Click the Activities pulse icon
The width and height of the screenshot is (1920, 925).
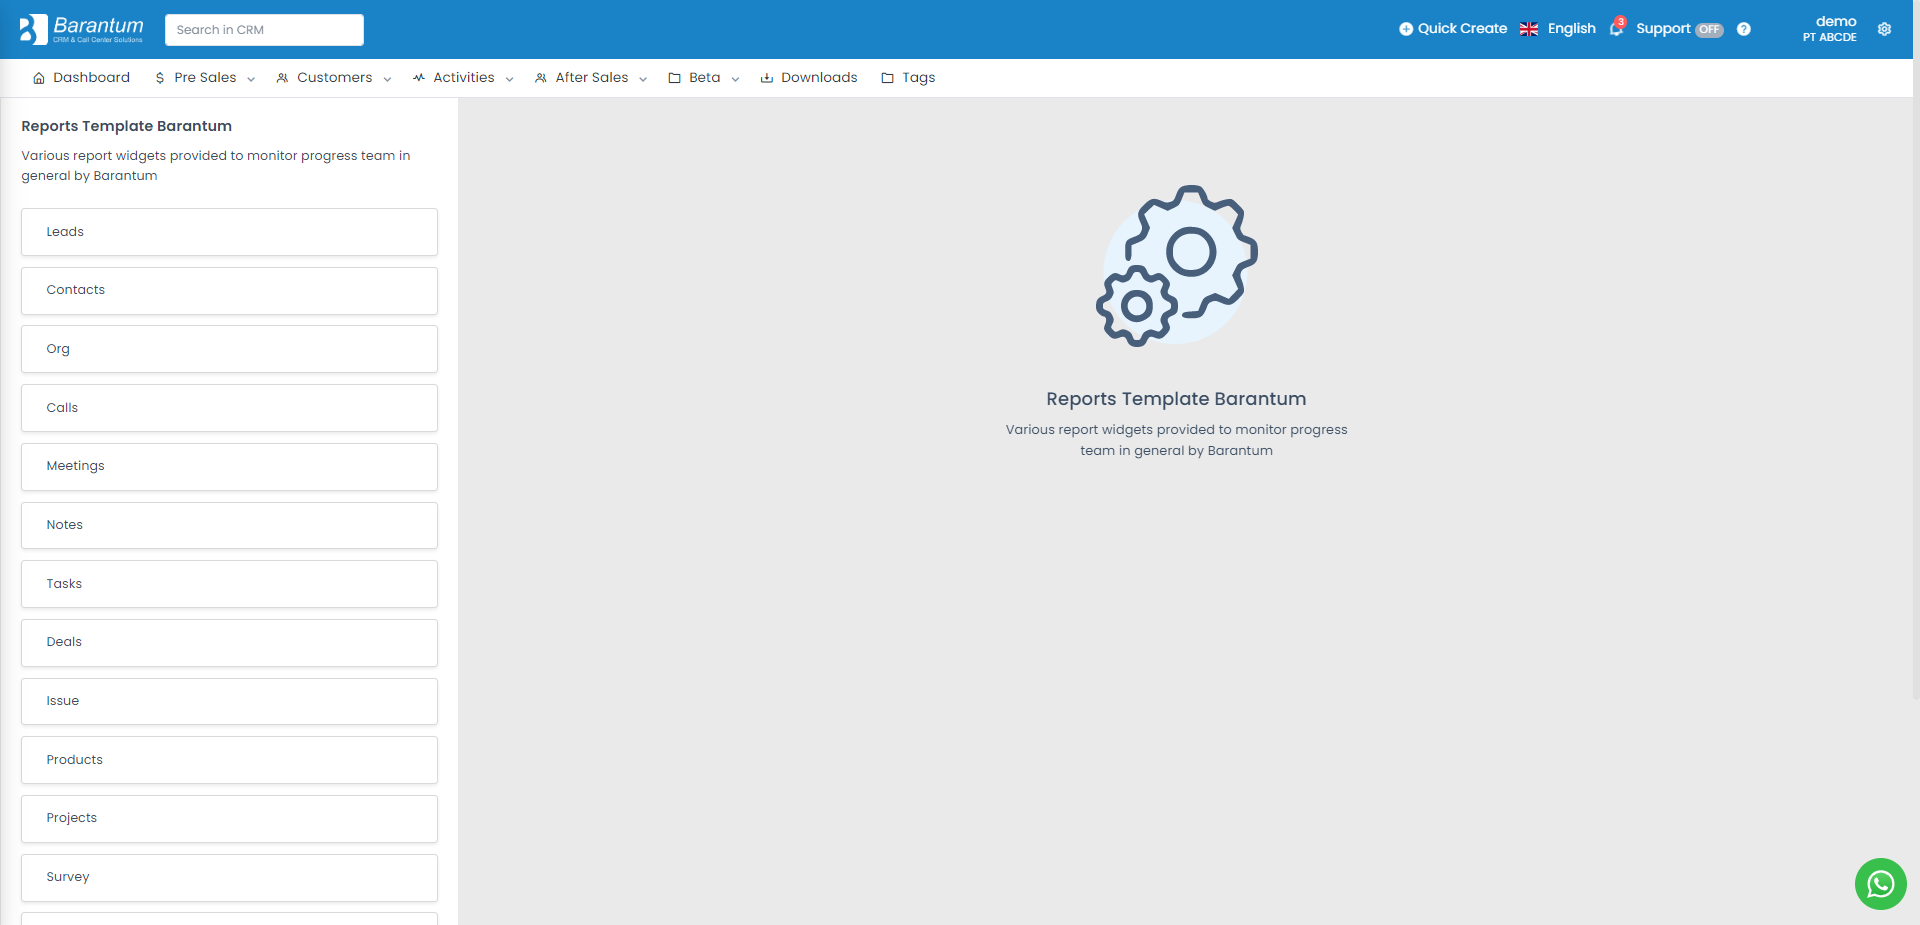tap(419, 77)
